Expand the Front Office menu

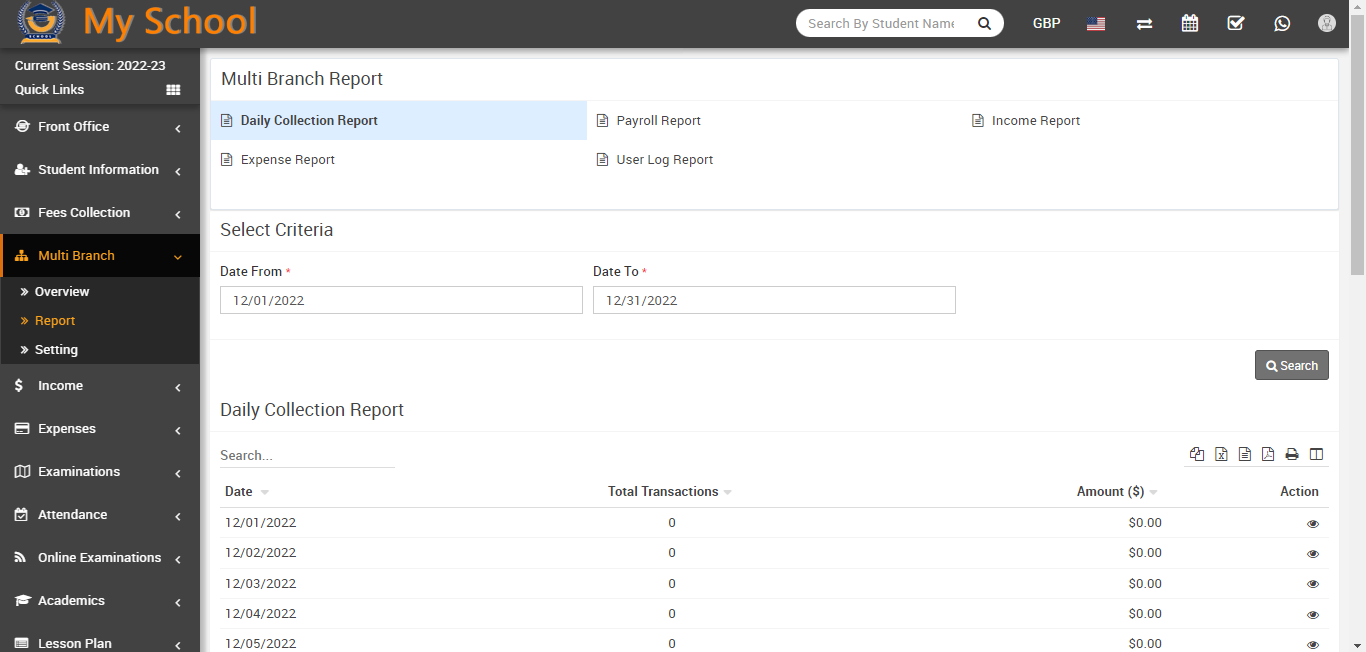pyautogui.click(x=100, y=127)
